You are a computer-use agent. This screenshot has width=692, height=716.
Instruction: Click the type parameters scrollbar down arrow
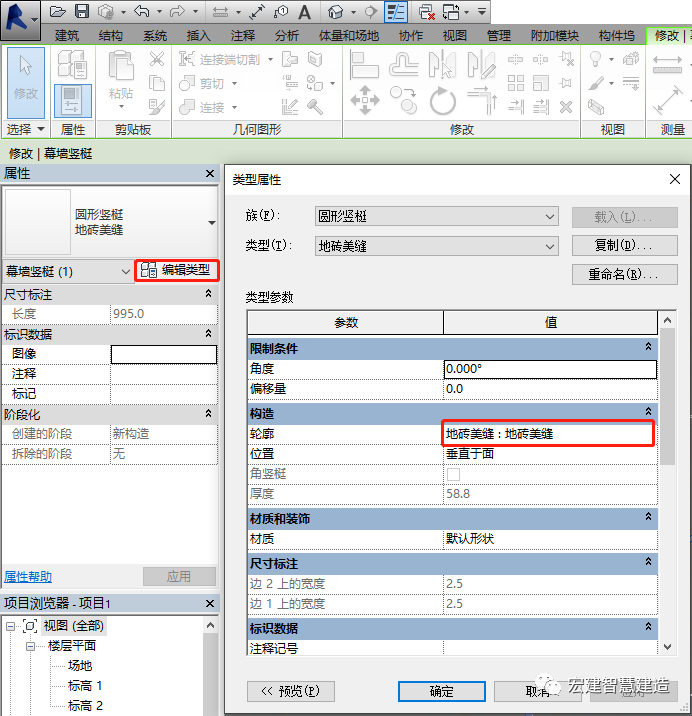point(667,647)
